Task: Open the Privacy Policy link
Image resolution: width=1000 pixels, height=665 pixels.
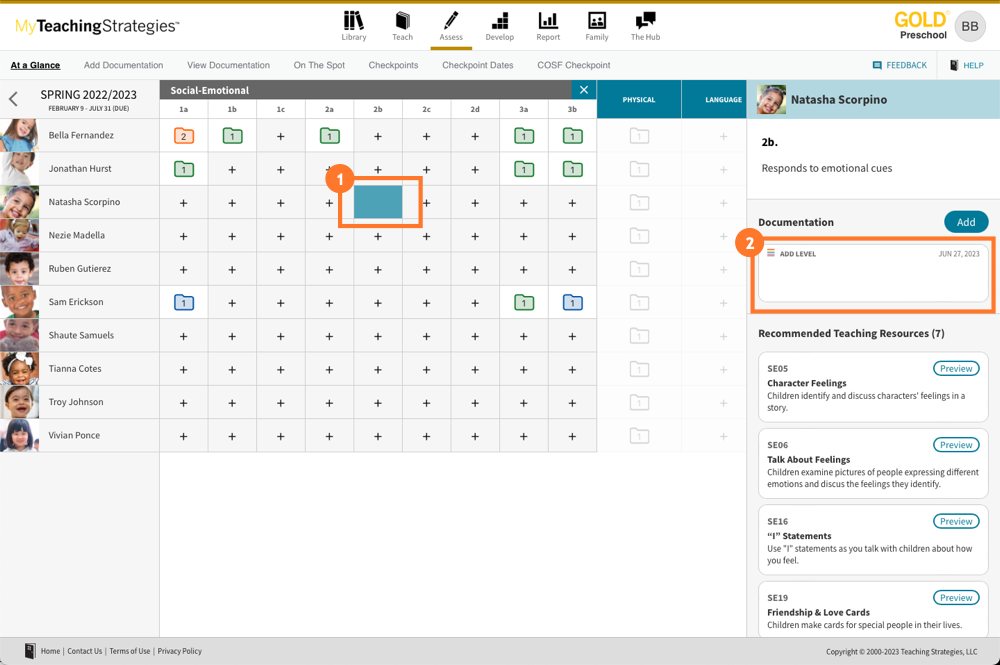Action: pos(179,651)
